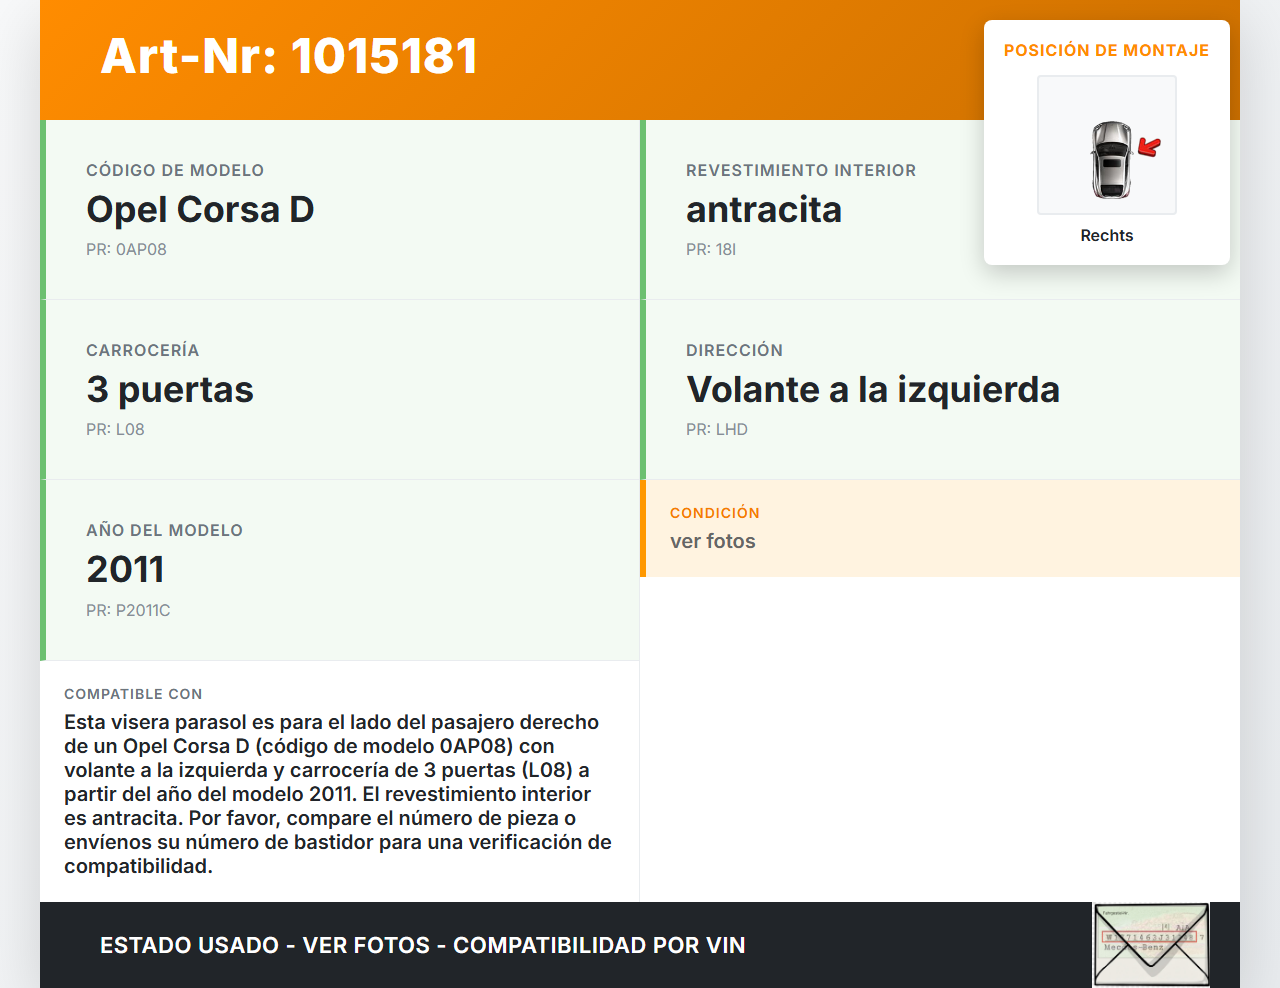Click 'ver fotos' under Condición
The image size is (1280, 988).
click(x=712, y=542)
